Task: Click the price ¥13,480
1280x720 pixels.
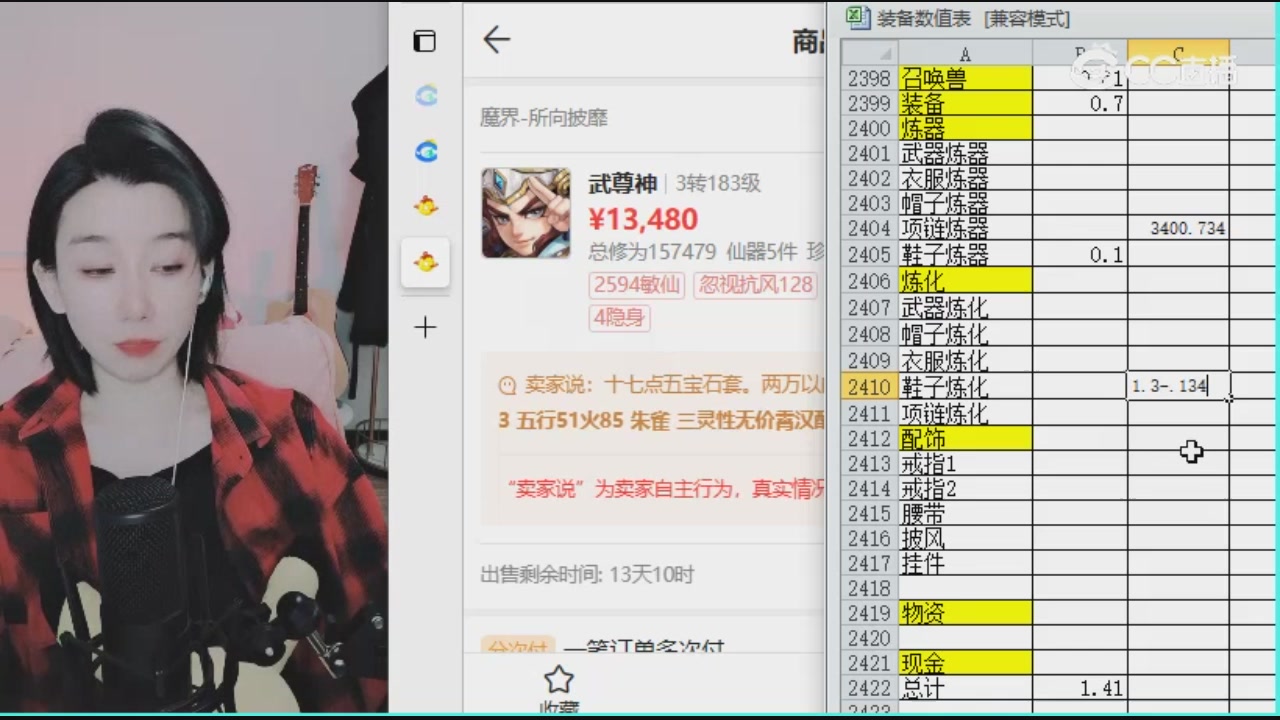Action: 643,219
